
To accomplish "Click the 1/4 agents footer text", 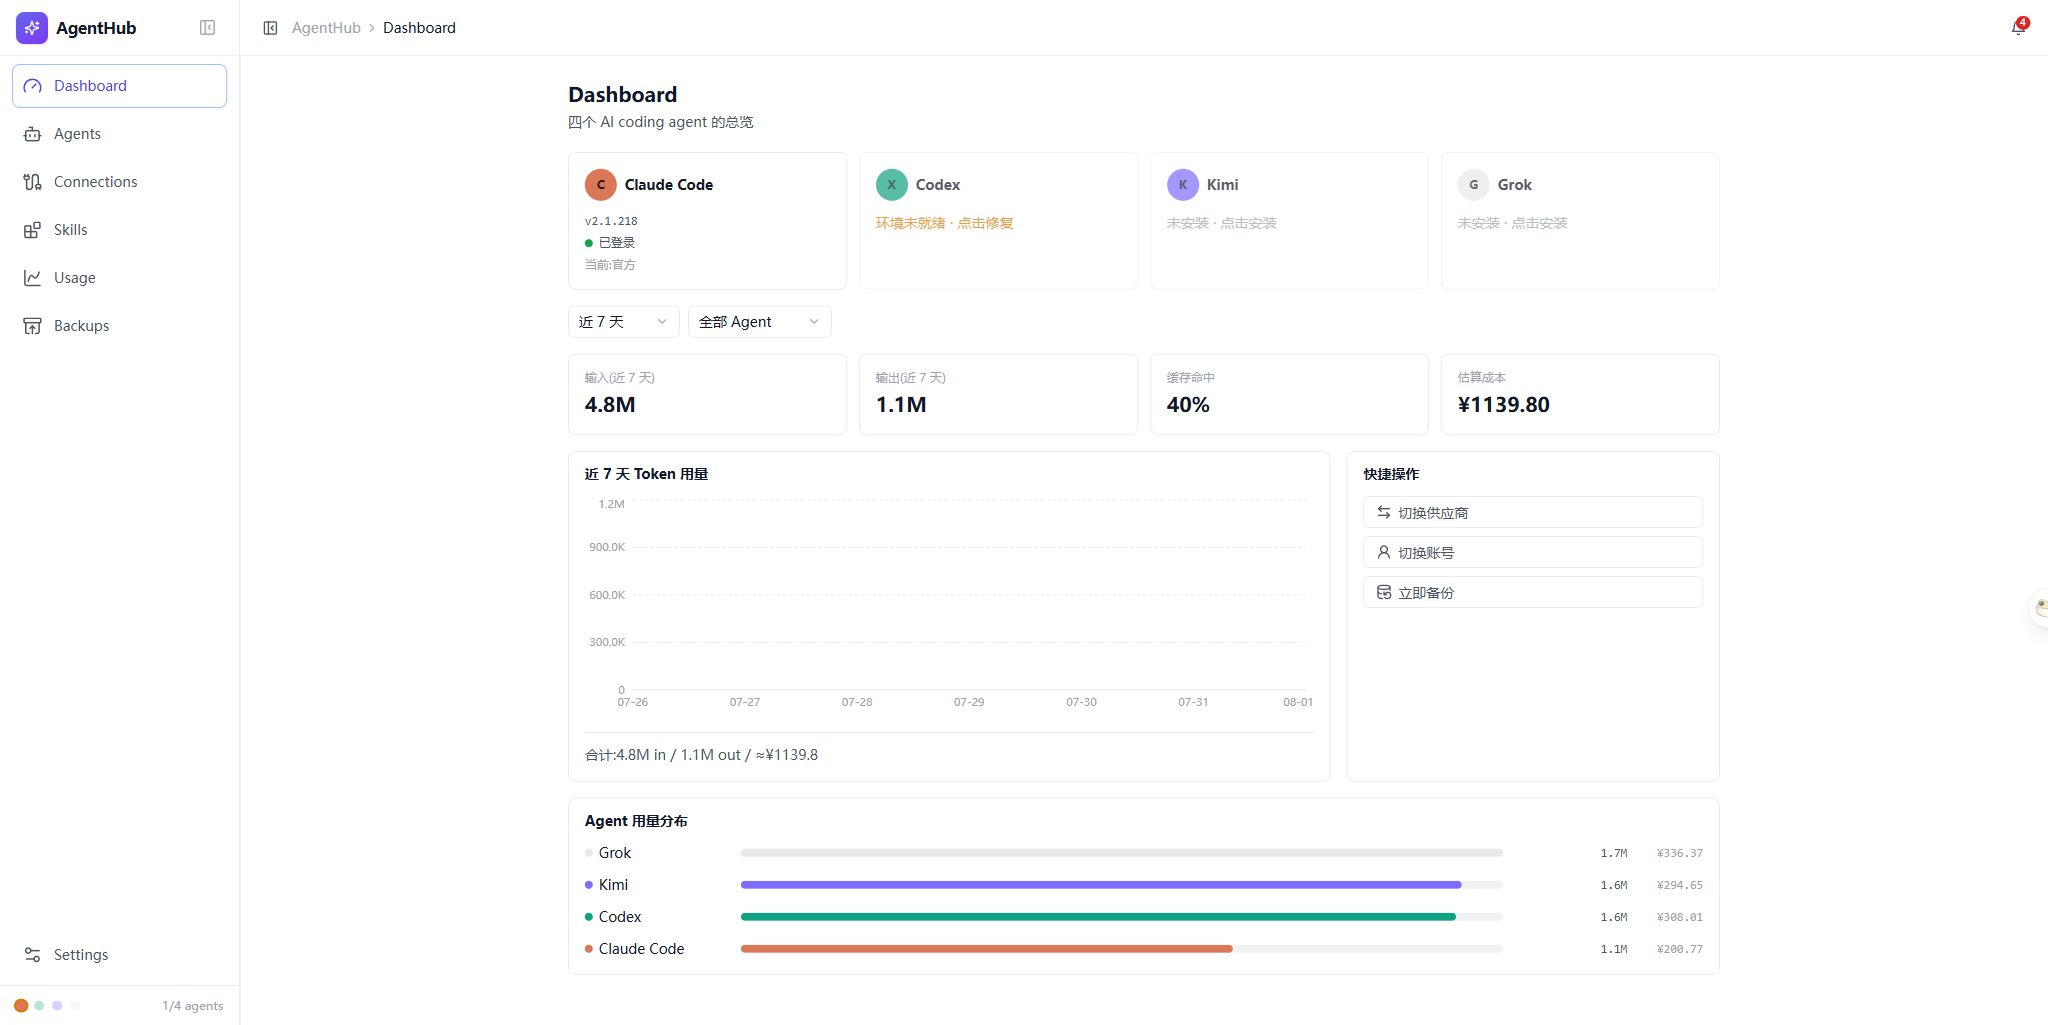I will pyautogui.click(x=193, y=1006).
